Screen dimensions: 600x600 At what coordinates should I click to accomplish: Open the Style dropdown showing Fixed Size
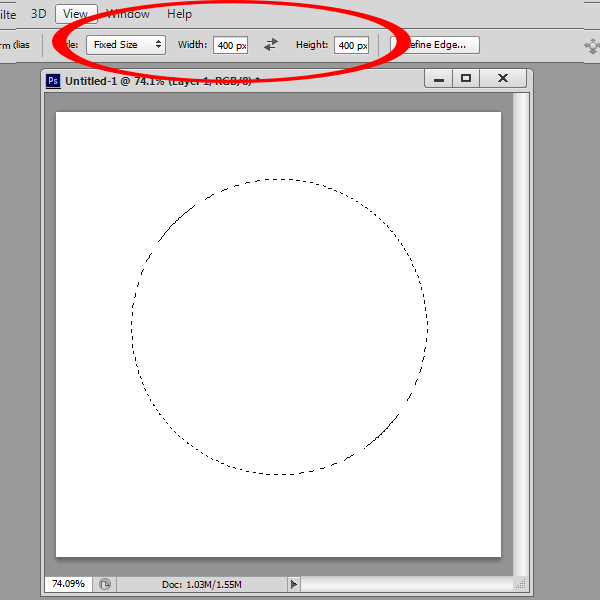coord(126,45)
